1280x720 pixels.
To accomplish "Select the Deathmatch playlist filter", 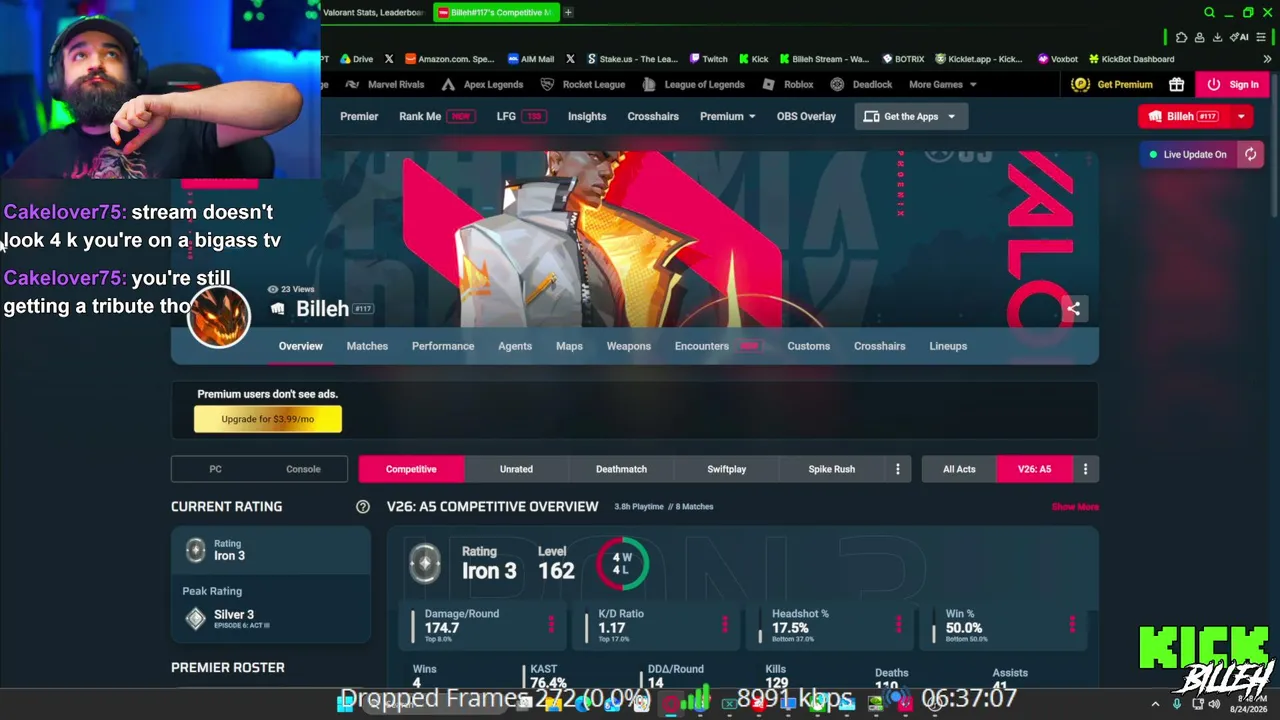I will [621, 469].
